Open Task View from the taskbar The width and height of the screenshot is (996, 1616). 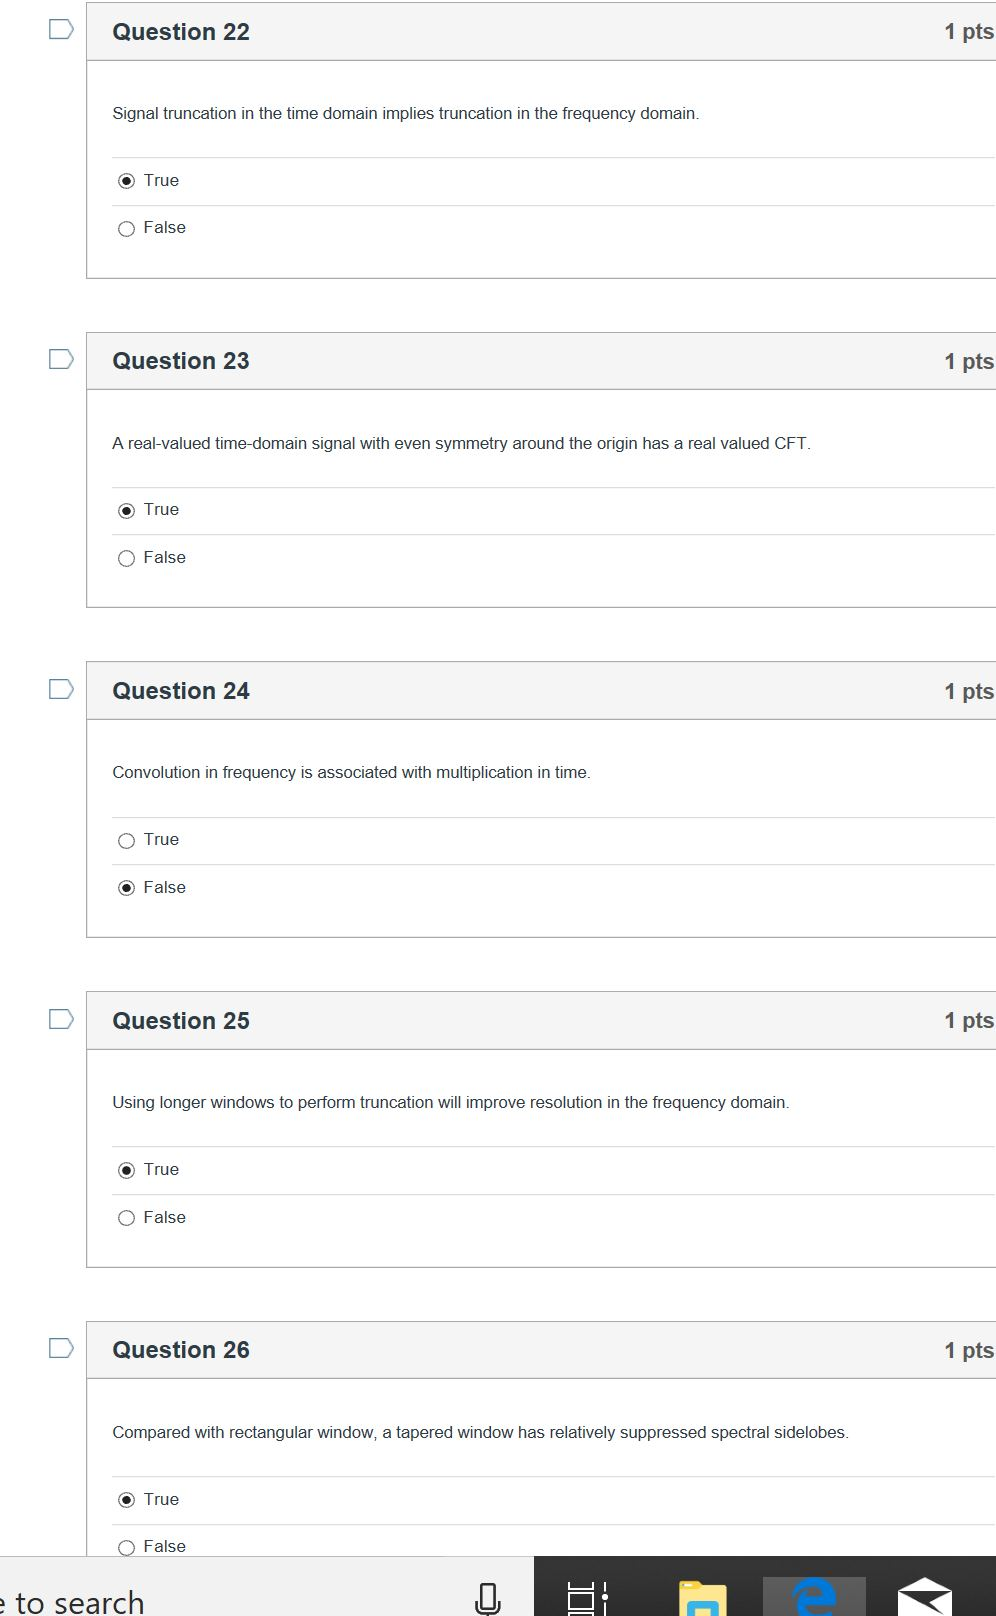(586, 1596)
